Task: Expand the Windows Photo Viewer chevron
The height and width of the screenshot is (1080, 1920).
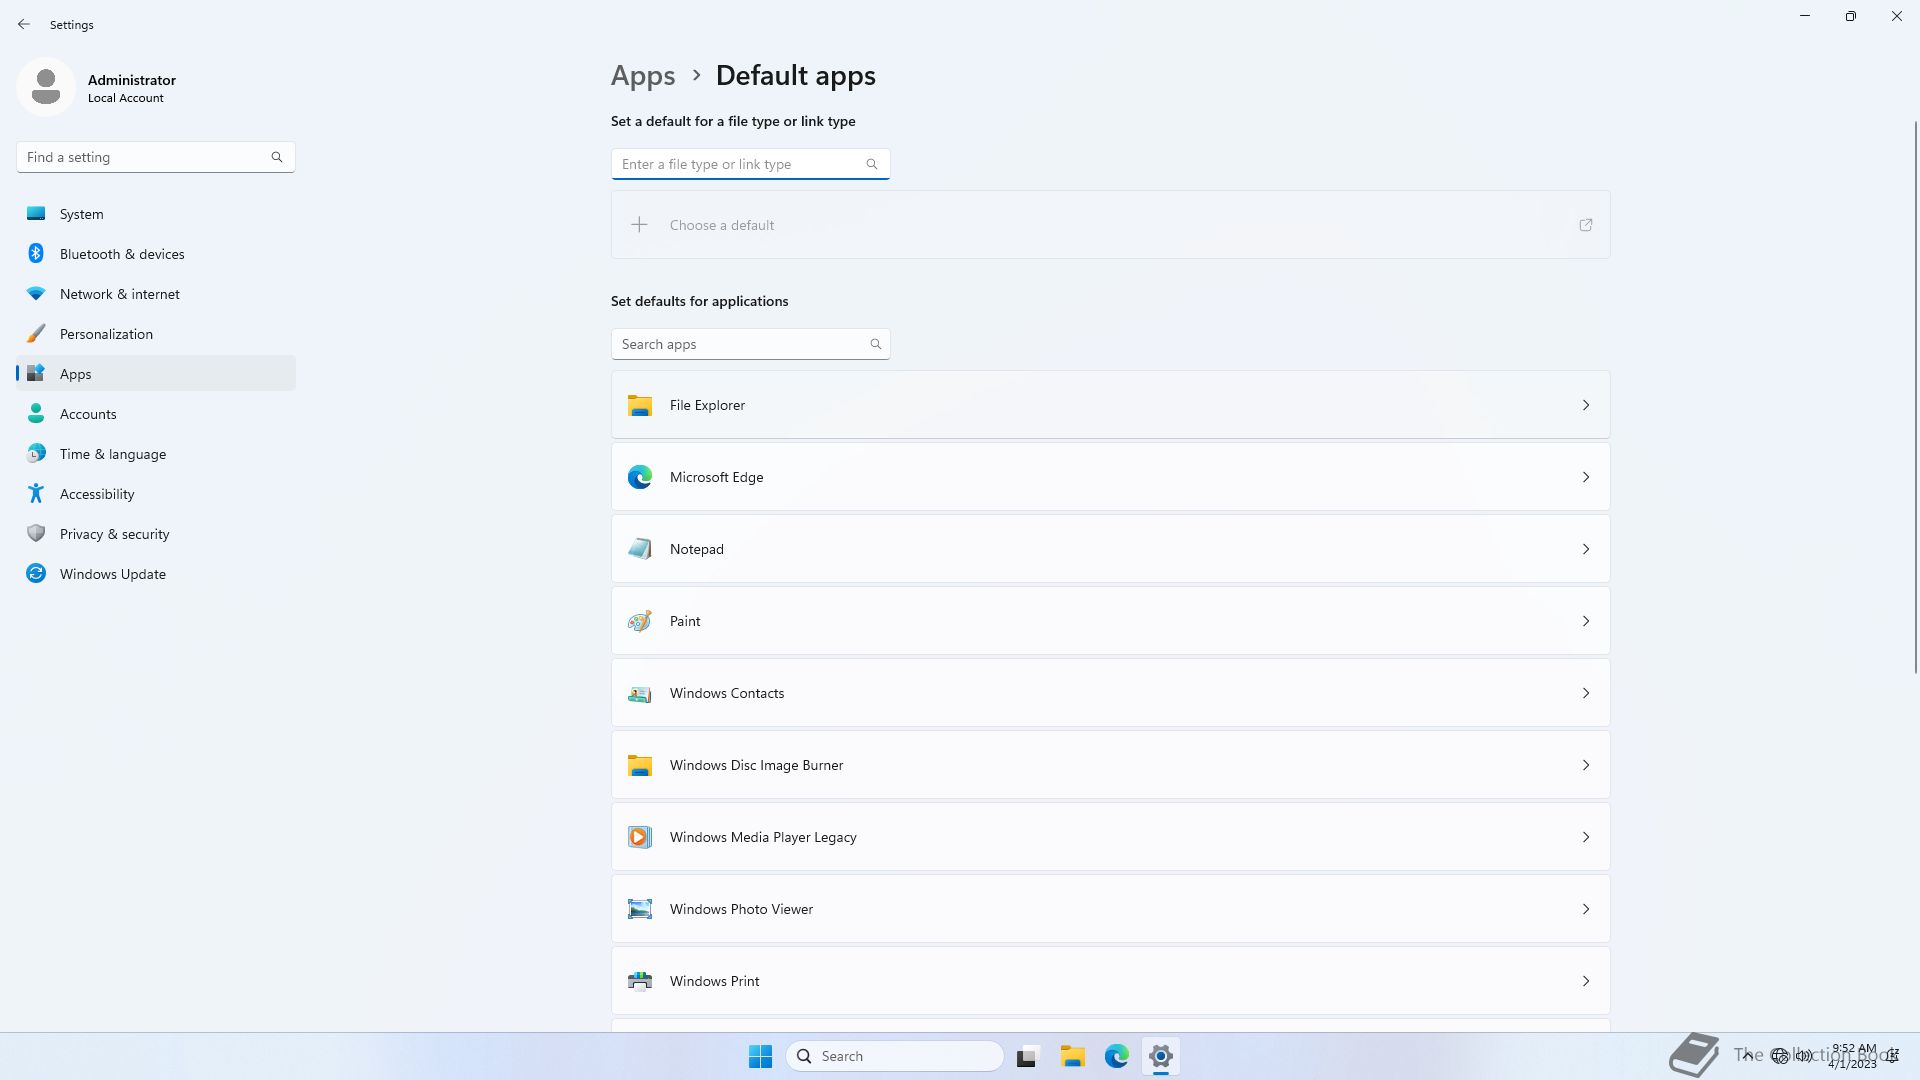Action: click(1586, 909)
